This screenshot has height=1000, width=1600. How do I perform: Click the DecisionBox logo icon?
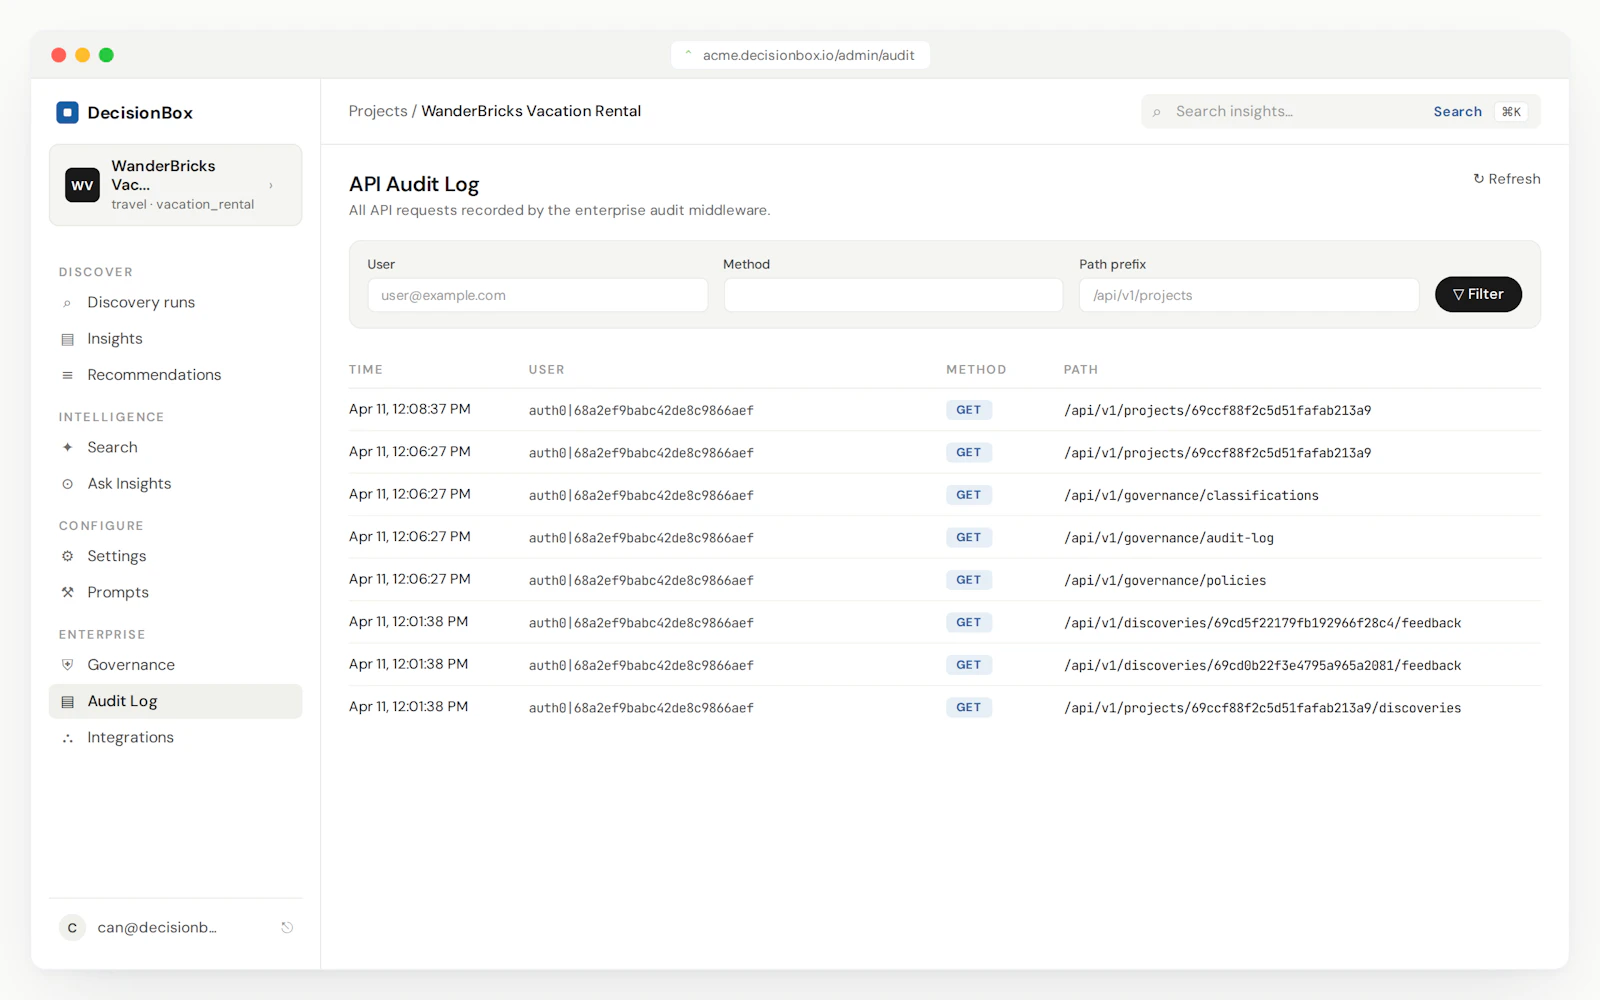click(x=67, y=113)
